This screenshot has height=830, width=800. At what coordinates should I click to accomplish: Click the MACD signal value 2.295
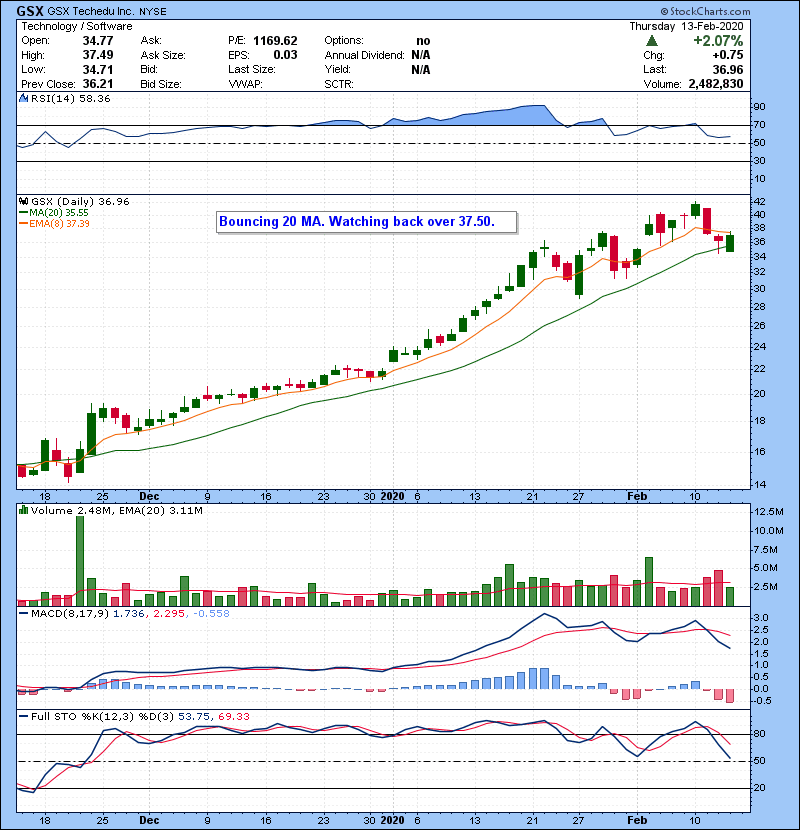pos(169,614)
